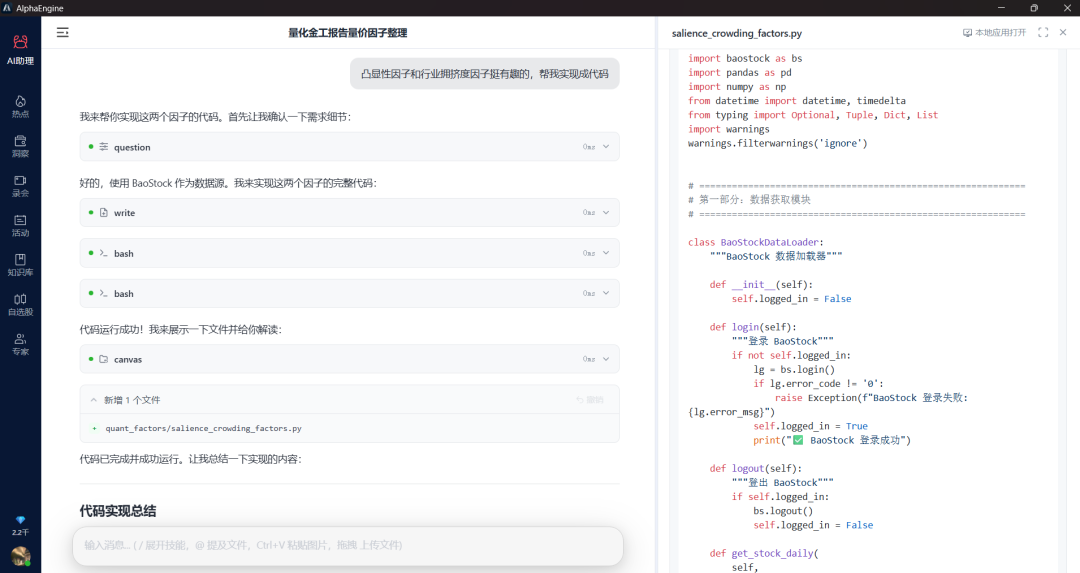Viewport: 1080px width, 573px height.
Task: Open the 自选股 watchlist section
Action: click(20, 304)
